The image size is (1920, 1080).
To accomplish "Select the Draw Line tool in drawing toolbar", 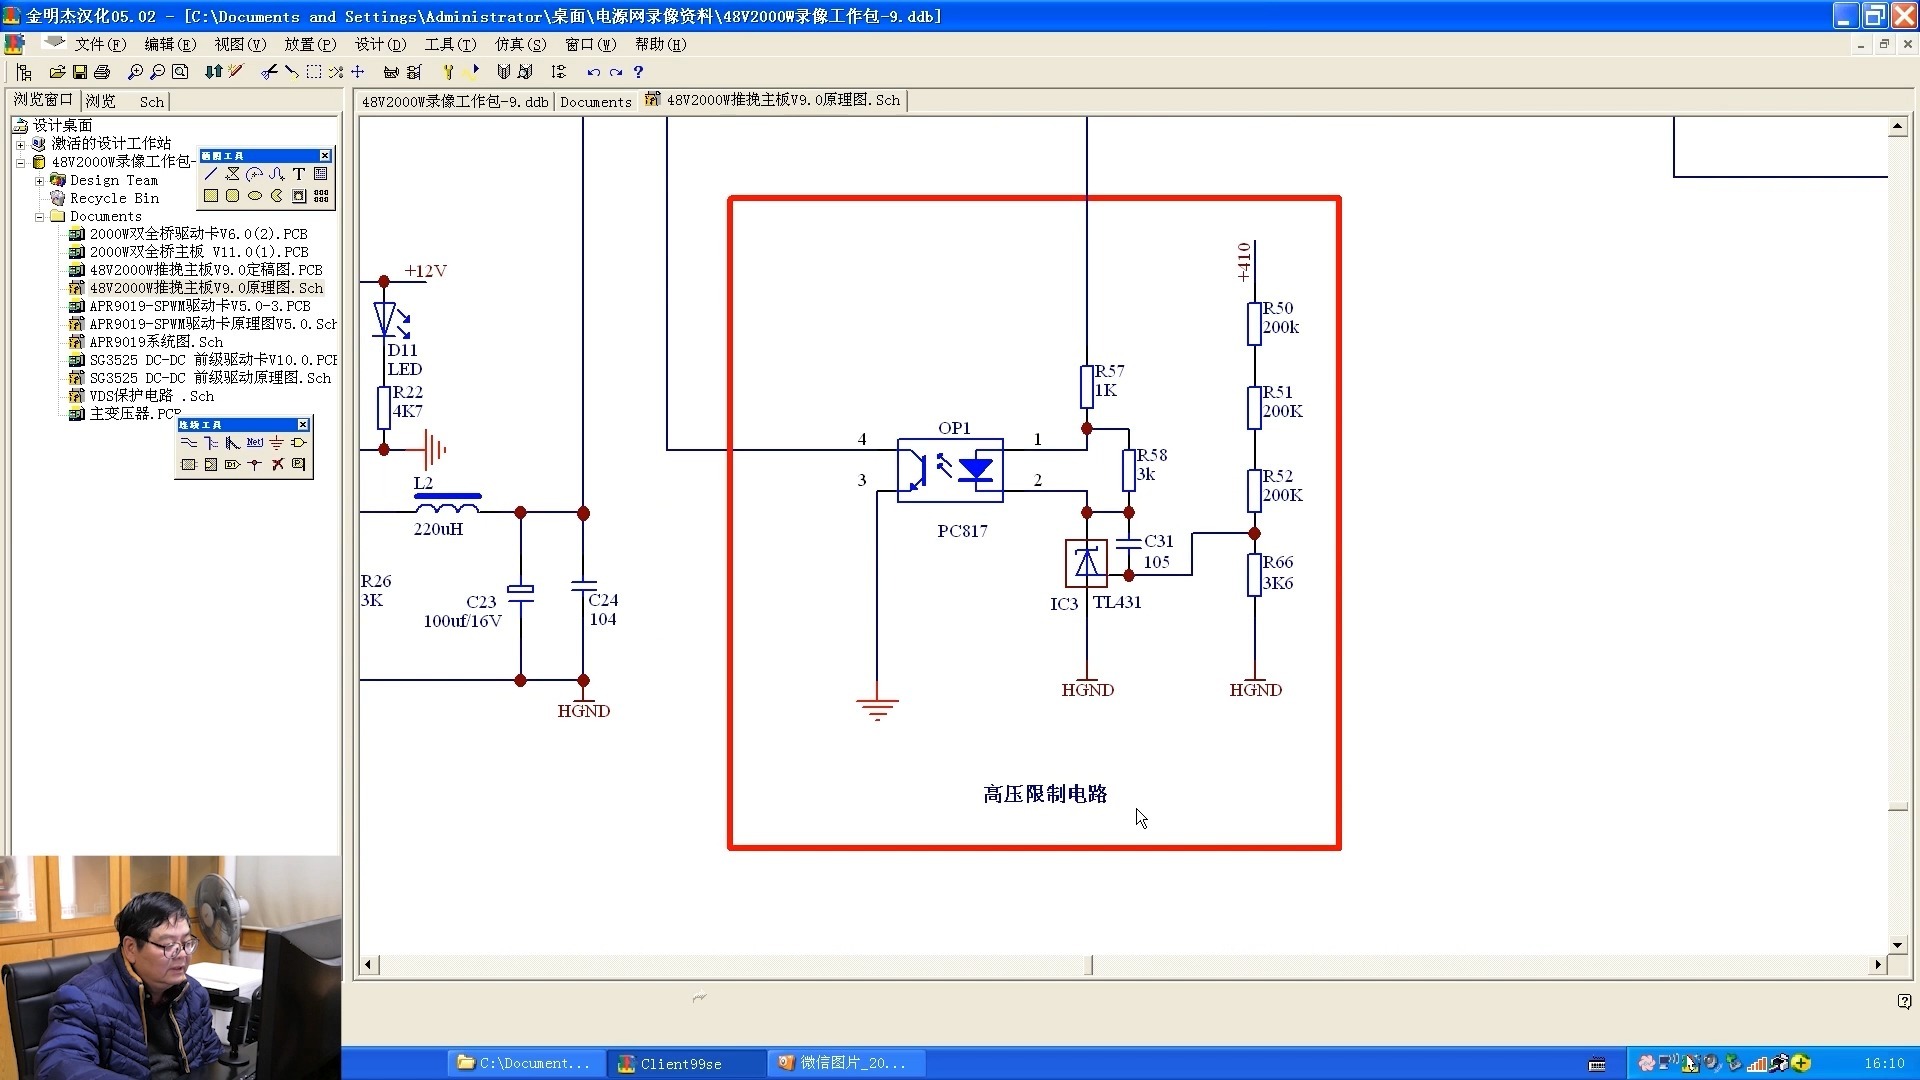I will (211, 174).
